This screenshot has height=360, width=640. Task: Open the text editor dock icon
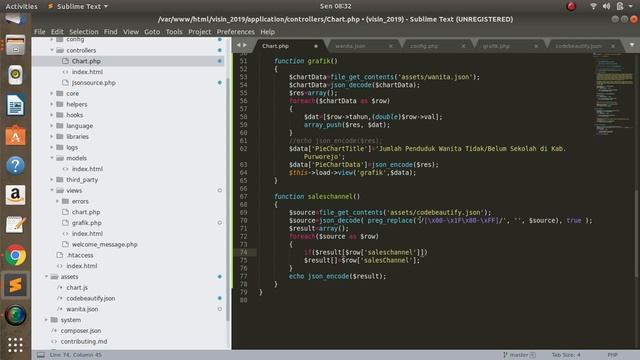coord(16,225)
